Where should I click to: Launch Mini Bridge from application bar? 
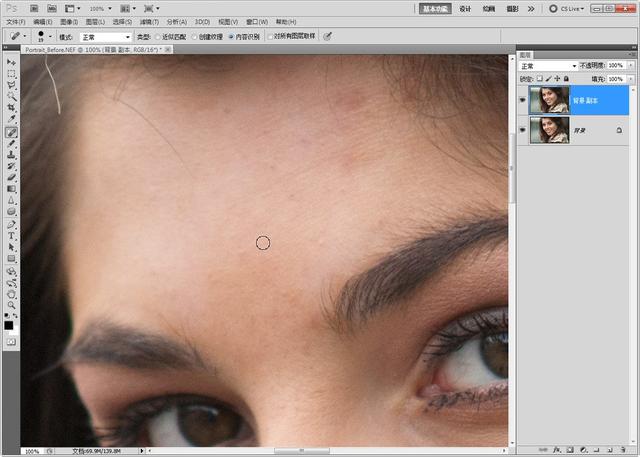[x=51, y=8]
